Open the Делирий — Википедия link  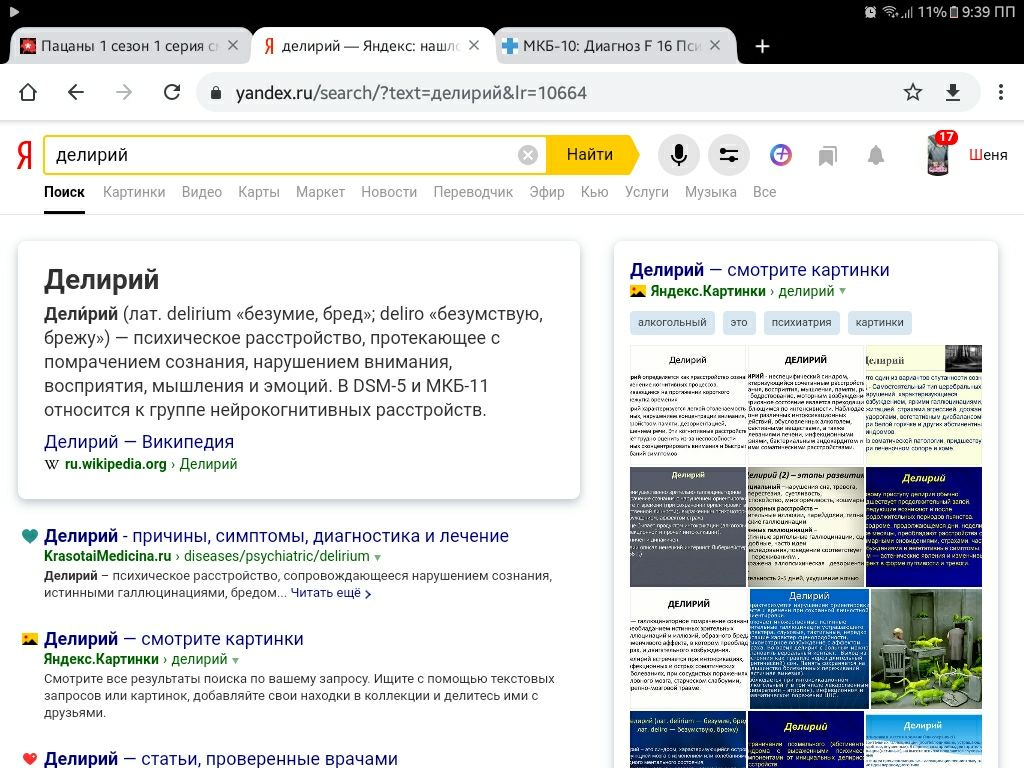[x=138, y=441]
